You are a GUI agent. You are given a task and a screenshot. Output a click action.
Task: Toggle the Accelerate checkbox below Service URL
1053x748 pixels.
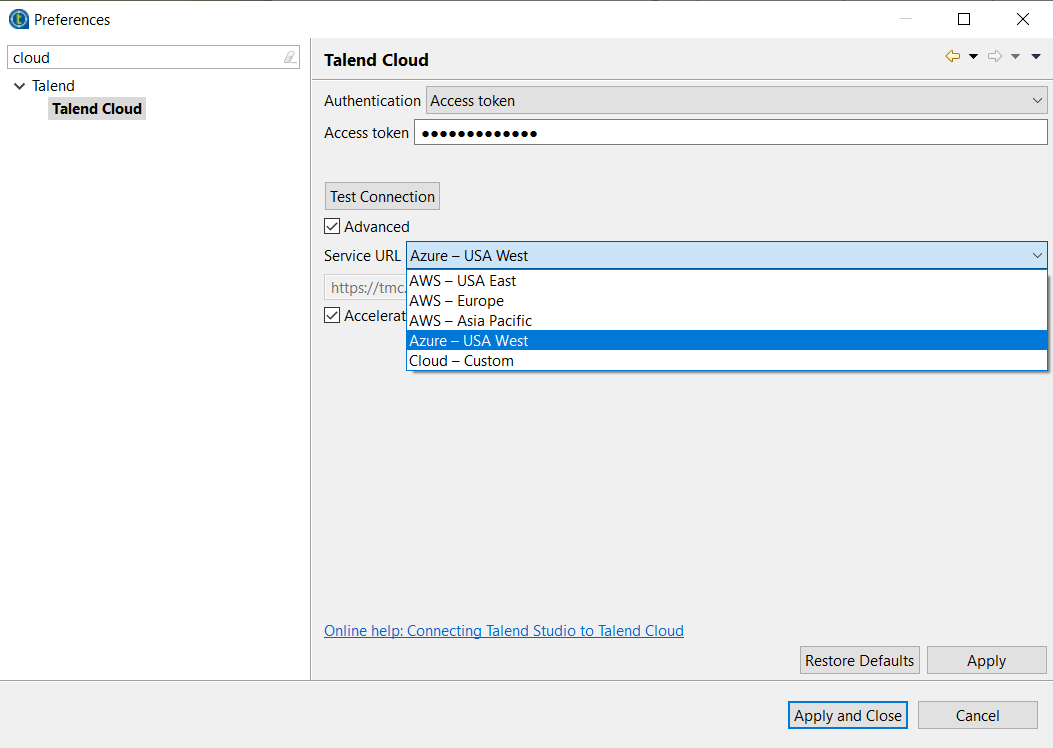coord(332,316)
